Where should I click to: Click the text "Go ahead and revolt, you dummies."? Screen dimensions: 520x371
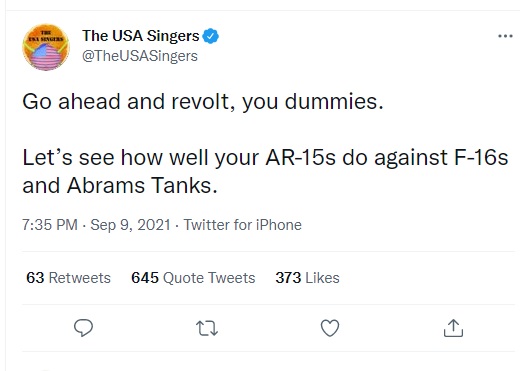coord(203,102)
